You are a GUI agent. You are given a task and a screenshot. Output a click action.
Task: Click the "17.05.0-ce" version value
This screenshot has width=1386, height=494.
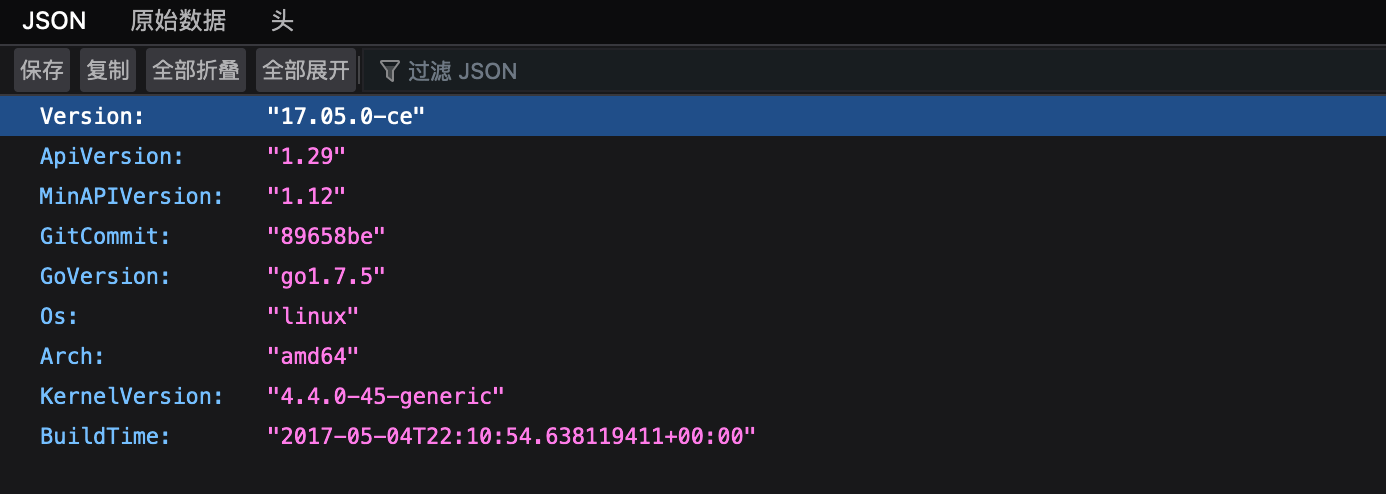pos(346,116)
